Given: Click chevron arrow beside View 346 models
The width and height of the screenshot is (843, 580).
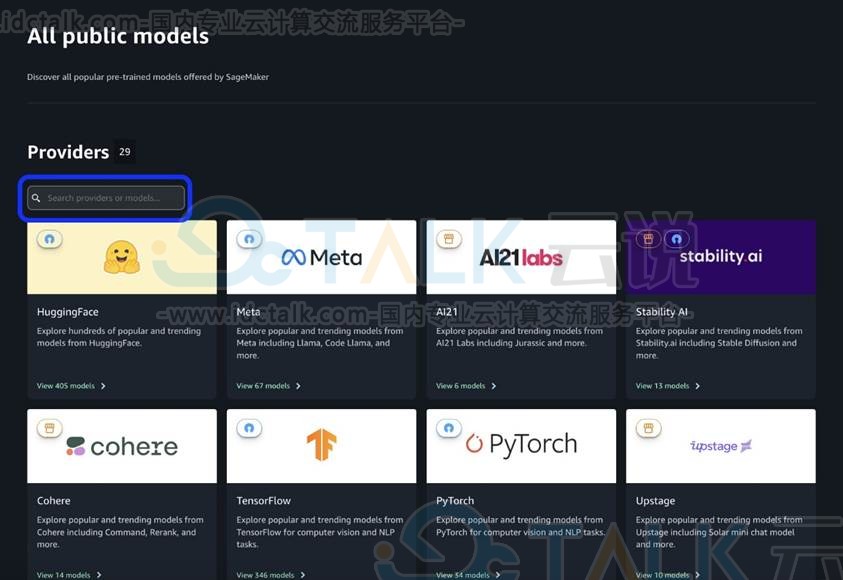Looking at the screenshot, I should pyautogui.click(x=303, y=575).
